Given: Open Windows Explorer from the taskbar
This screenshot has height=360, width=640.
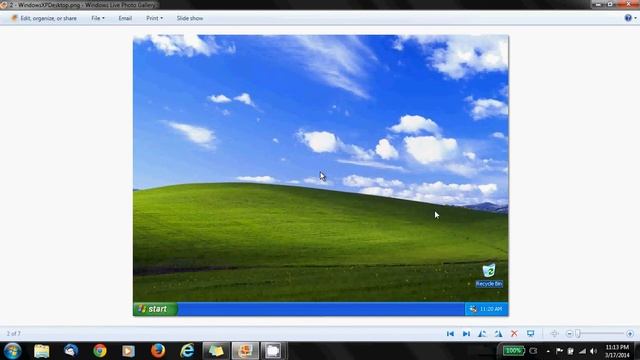Looking at the screenshot, I should click(x=42, y=351).
